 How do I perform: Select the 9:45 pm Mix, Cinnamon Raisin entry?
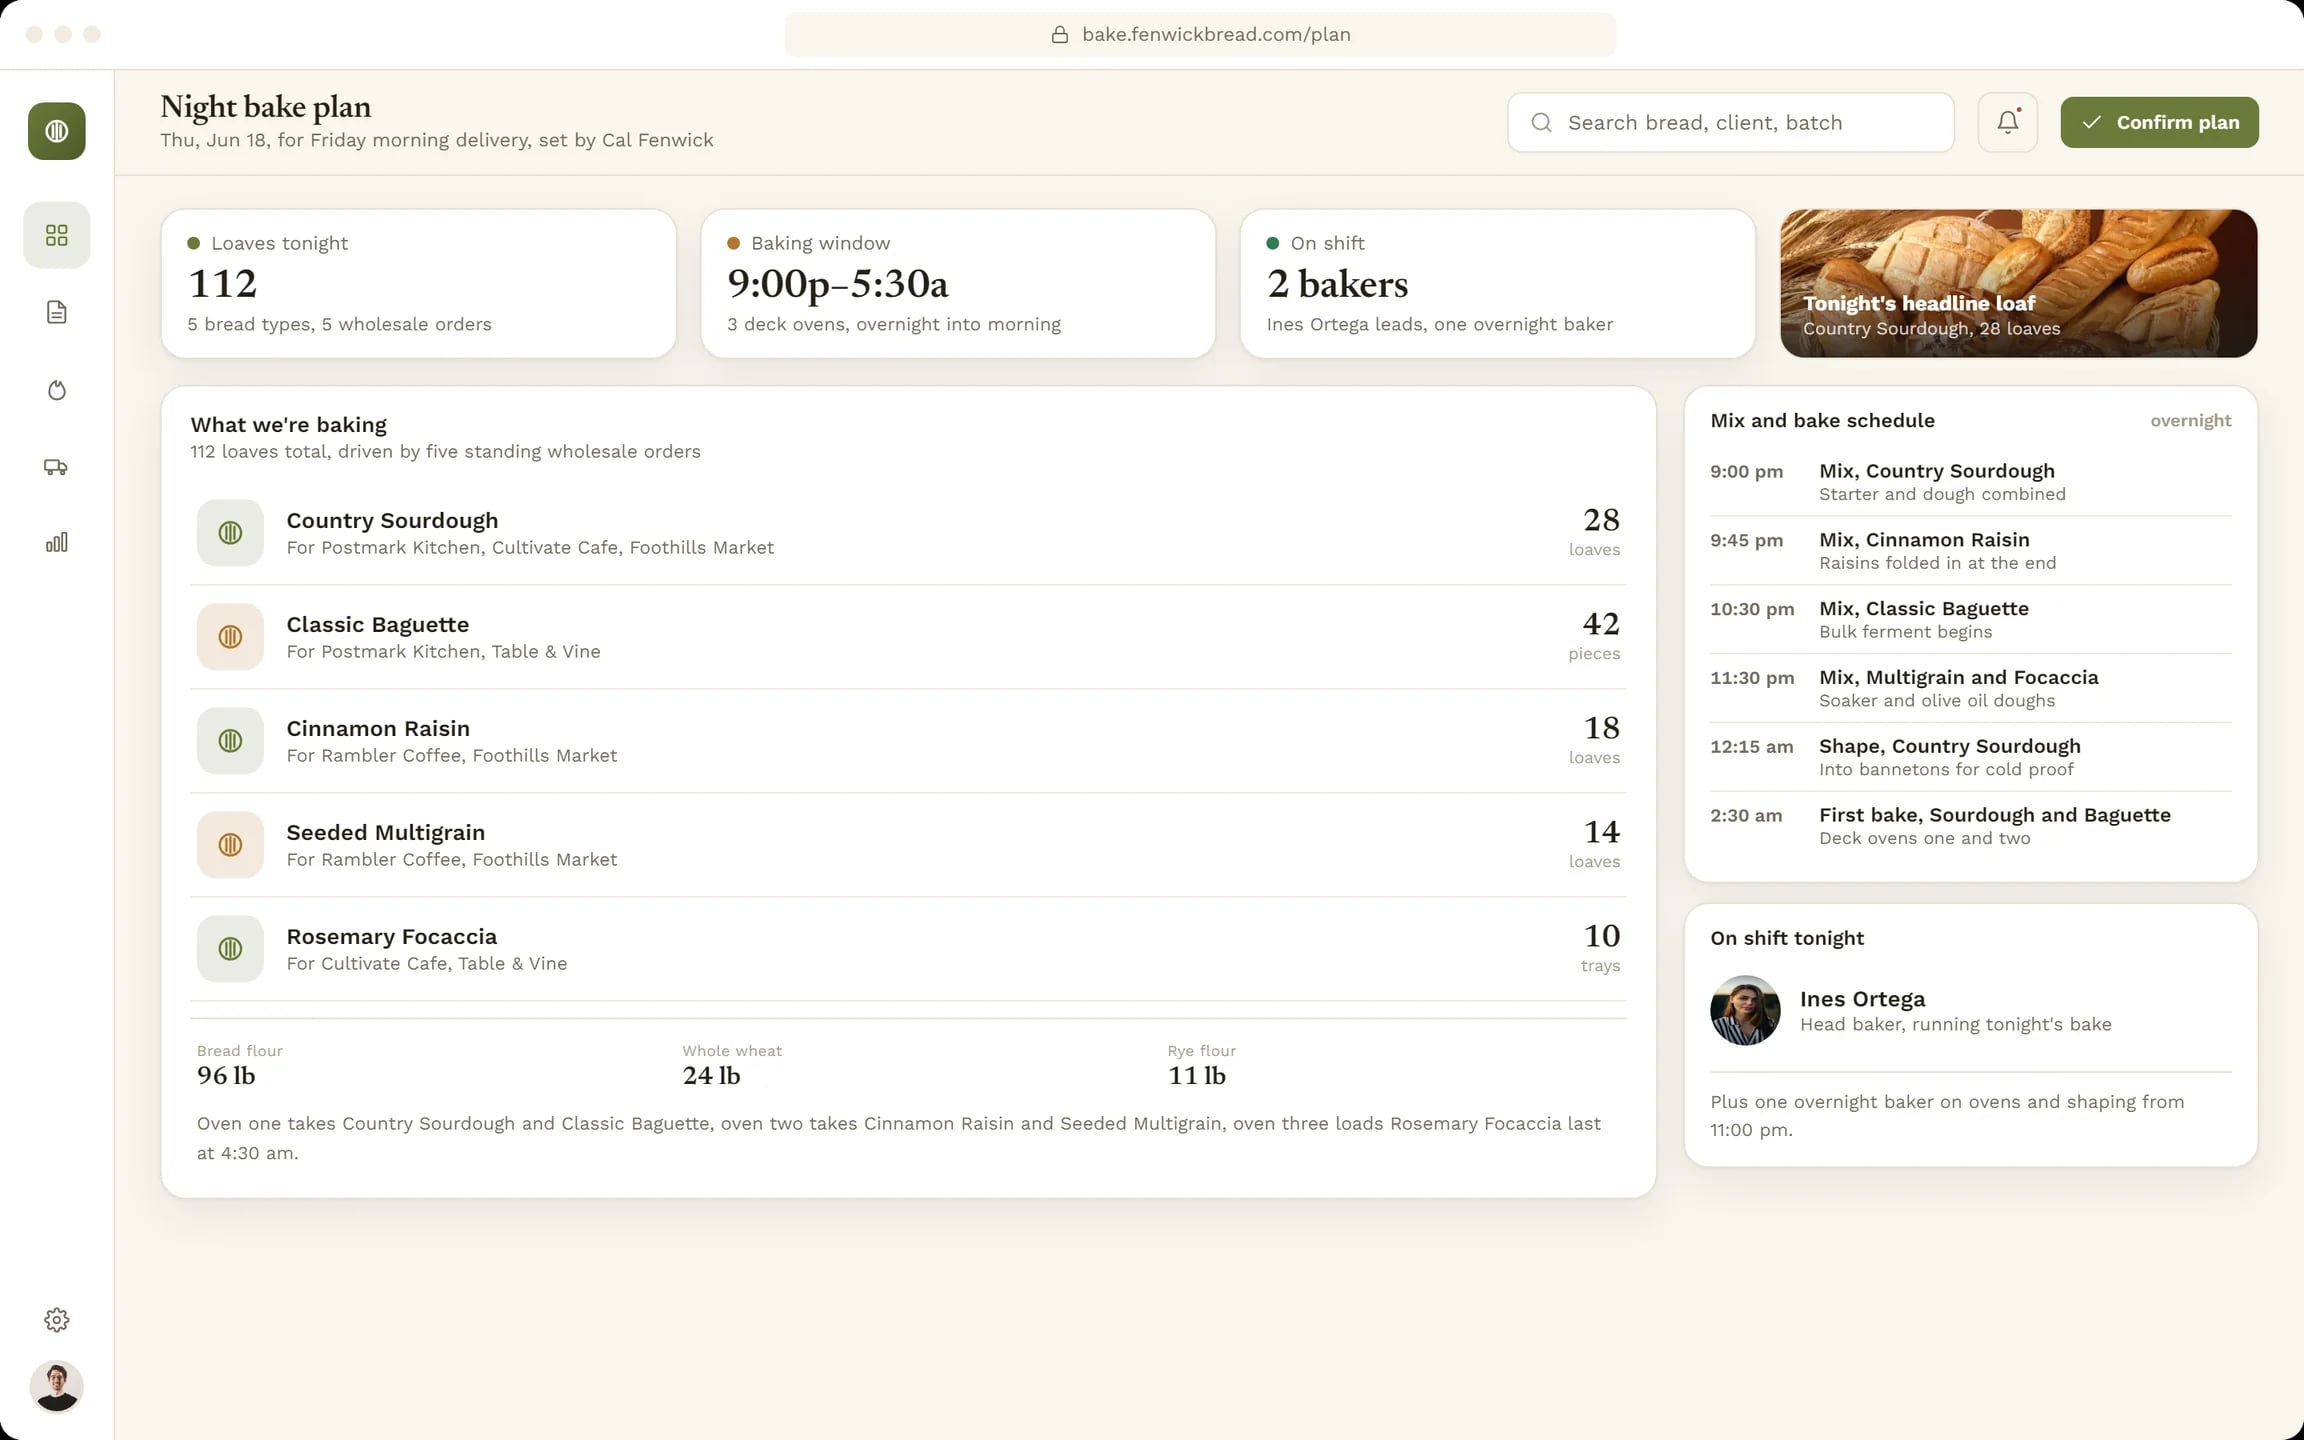pyautogui.click(x=1971, y=551)
